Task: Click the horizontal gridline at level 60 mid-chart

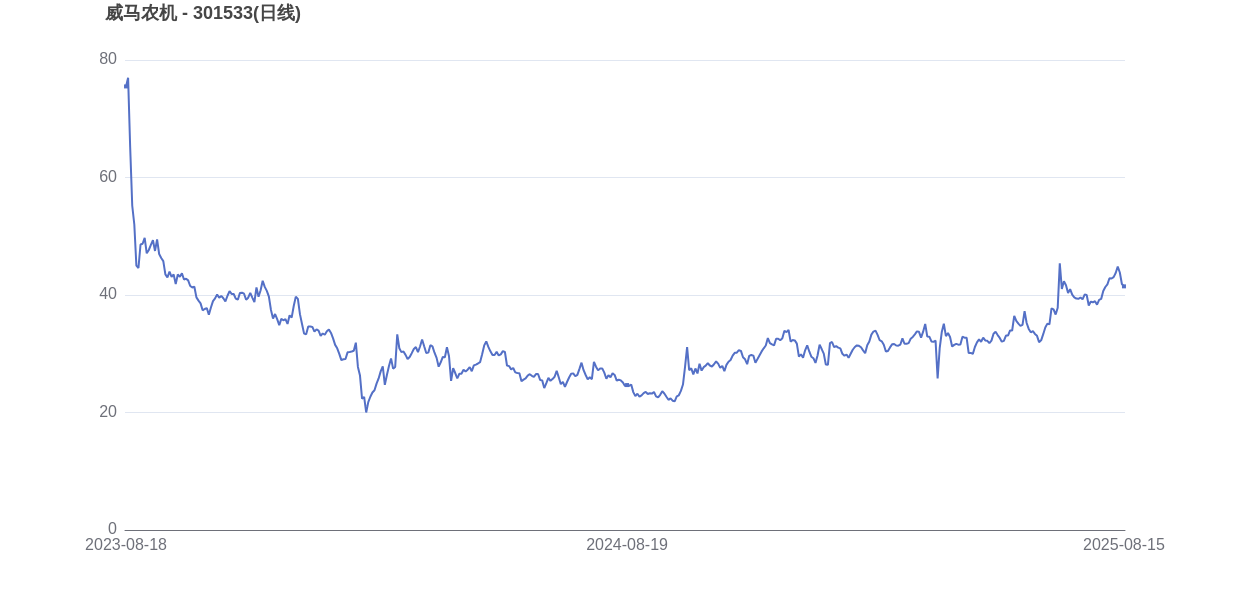Action: click(625, 178)
